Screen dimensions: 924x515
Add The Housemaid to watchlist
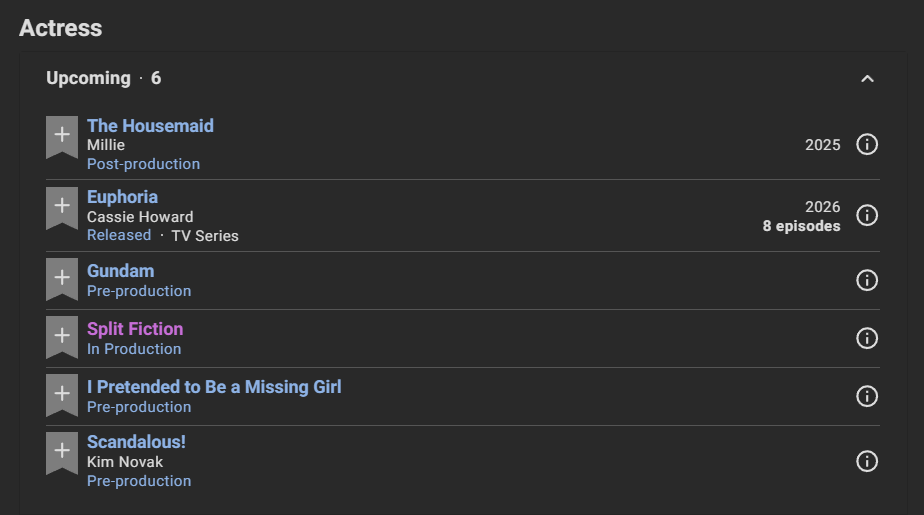(62, 137)
